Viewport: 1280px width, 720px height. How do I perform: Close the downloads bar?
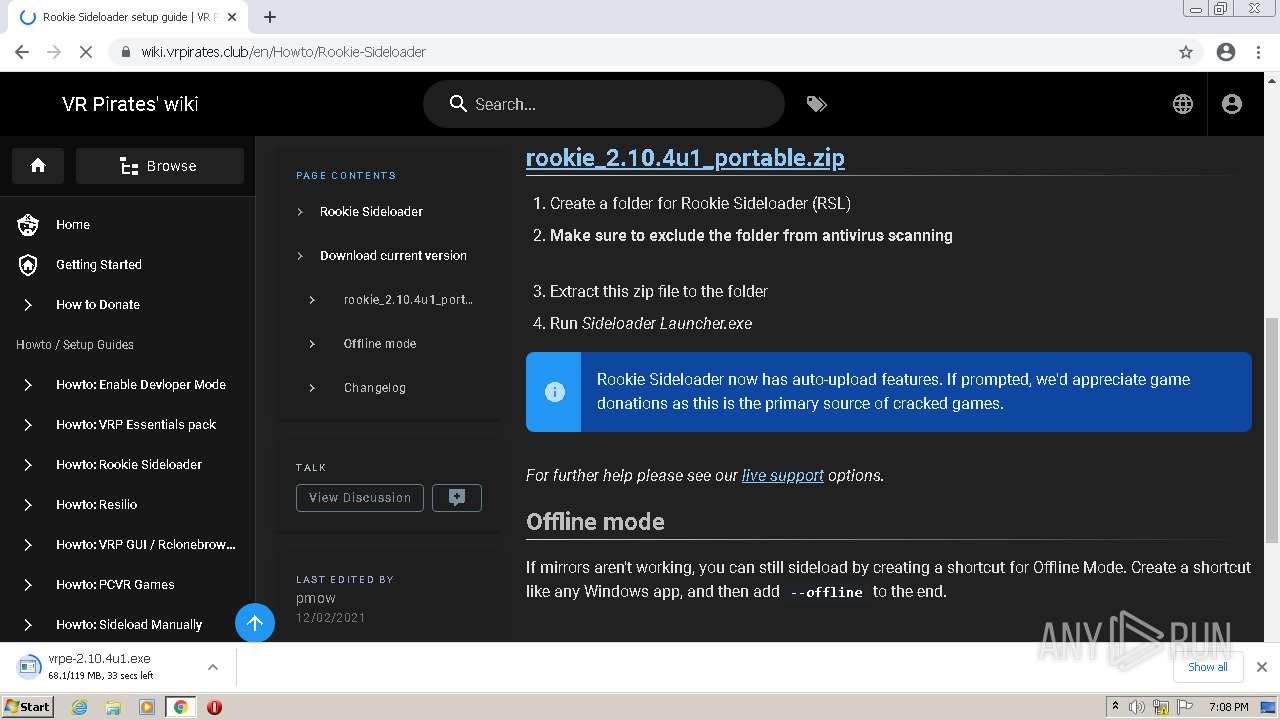pos(1262,667)
